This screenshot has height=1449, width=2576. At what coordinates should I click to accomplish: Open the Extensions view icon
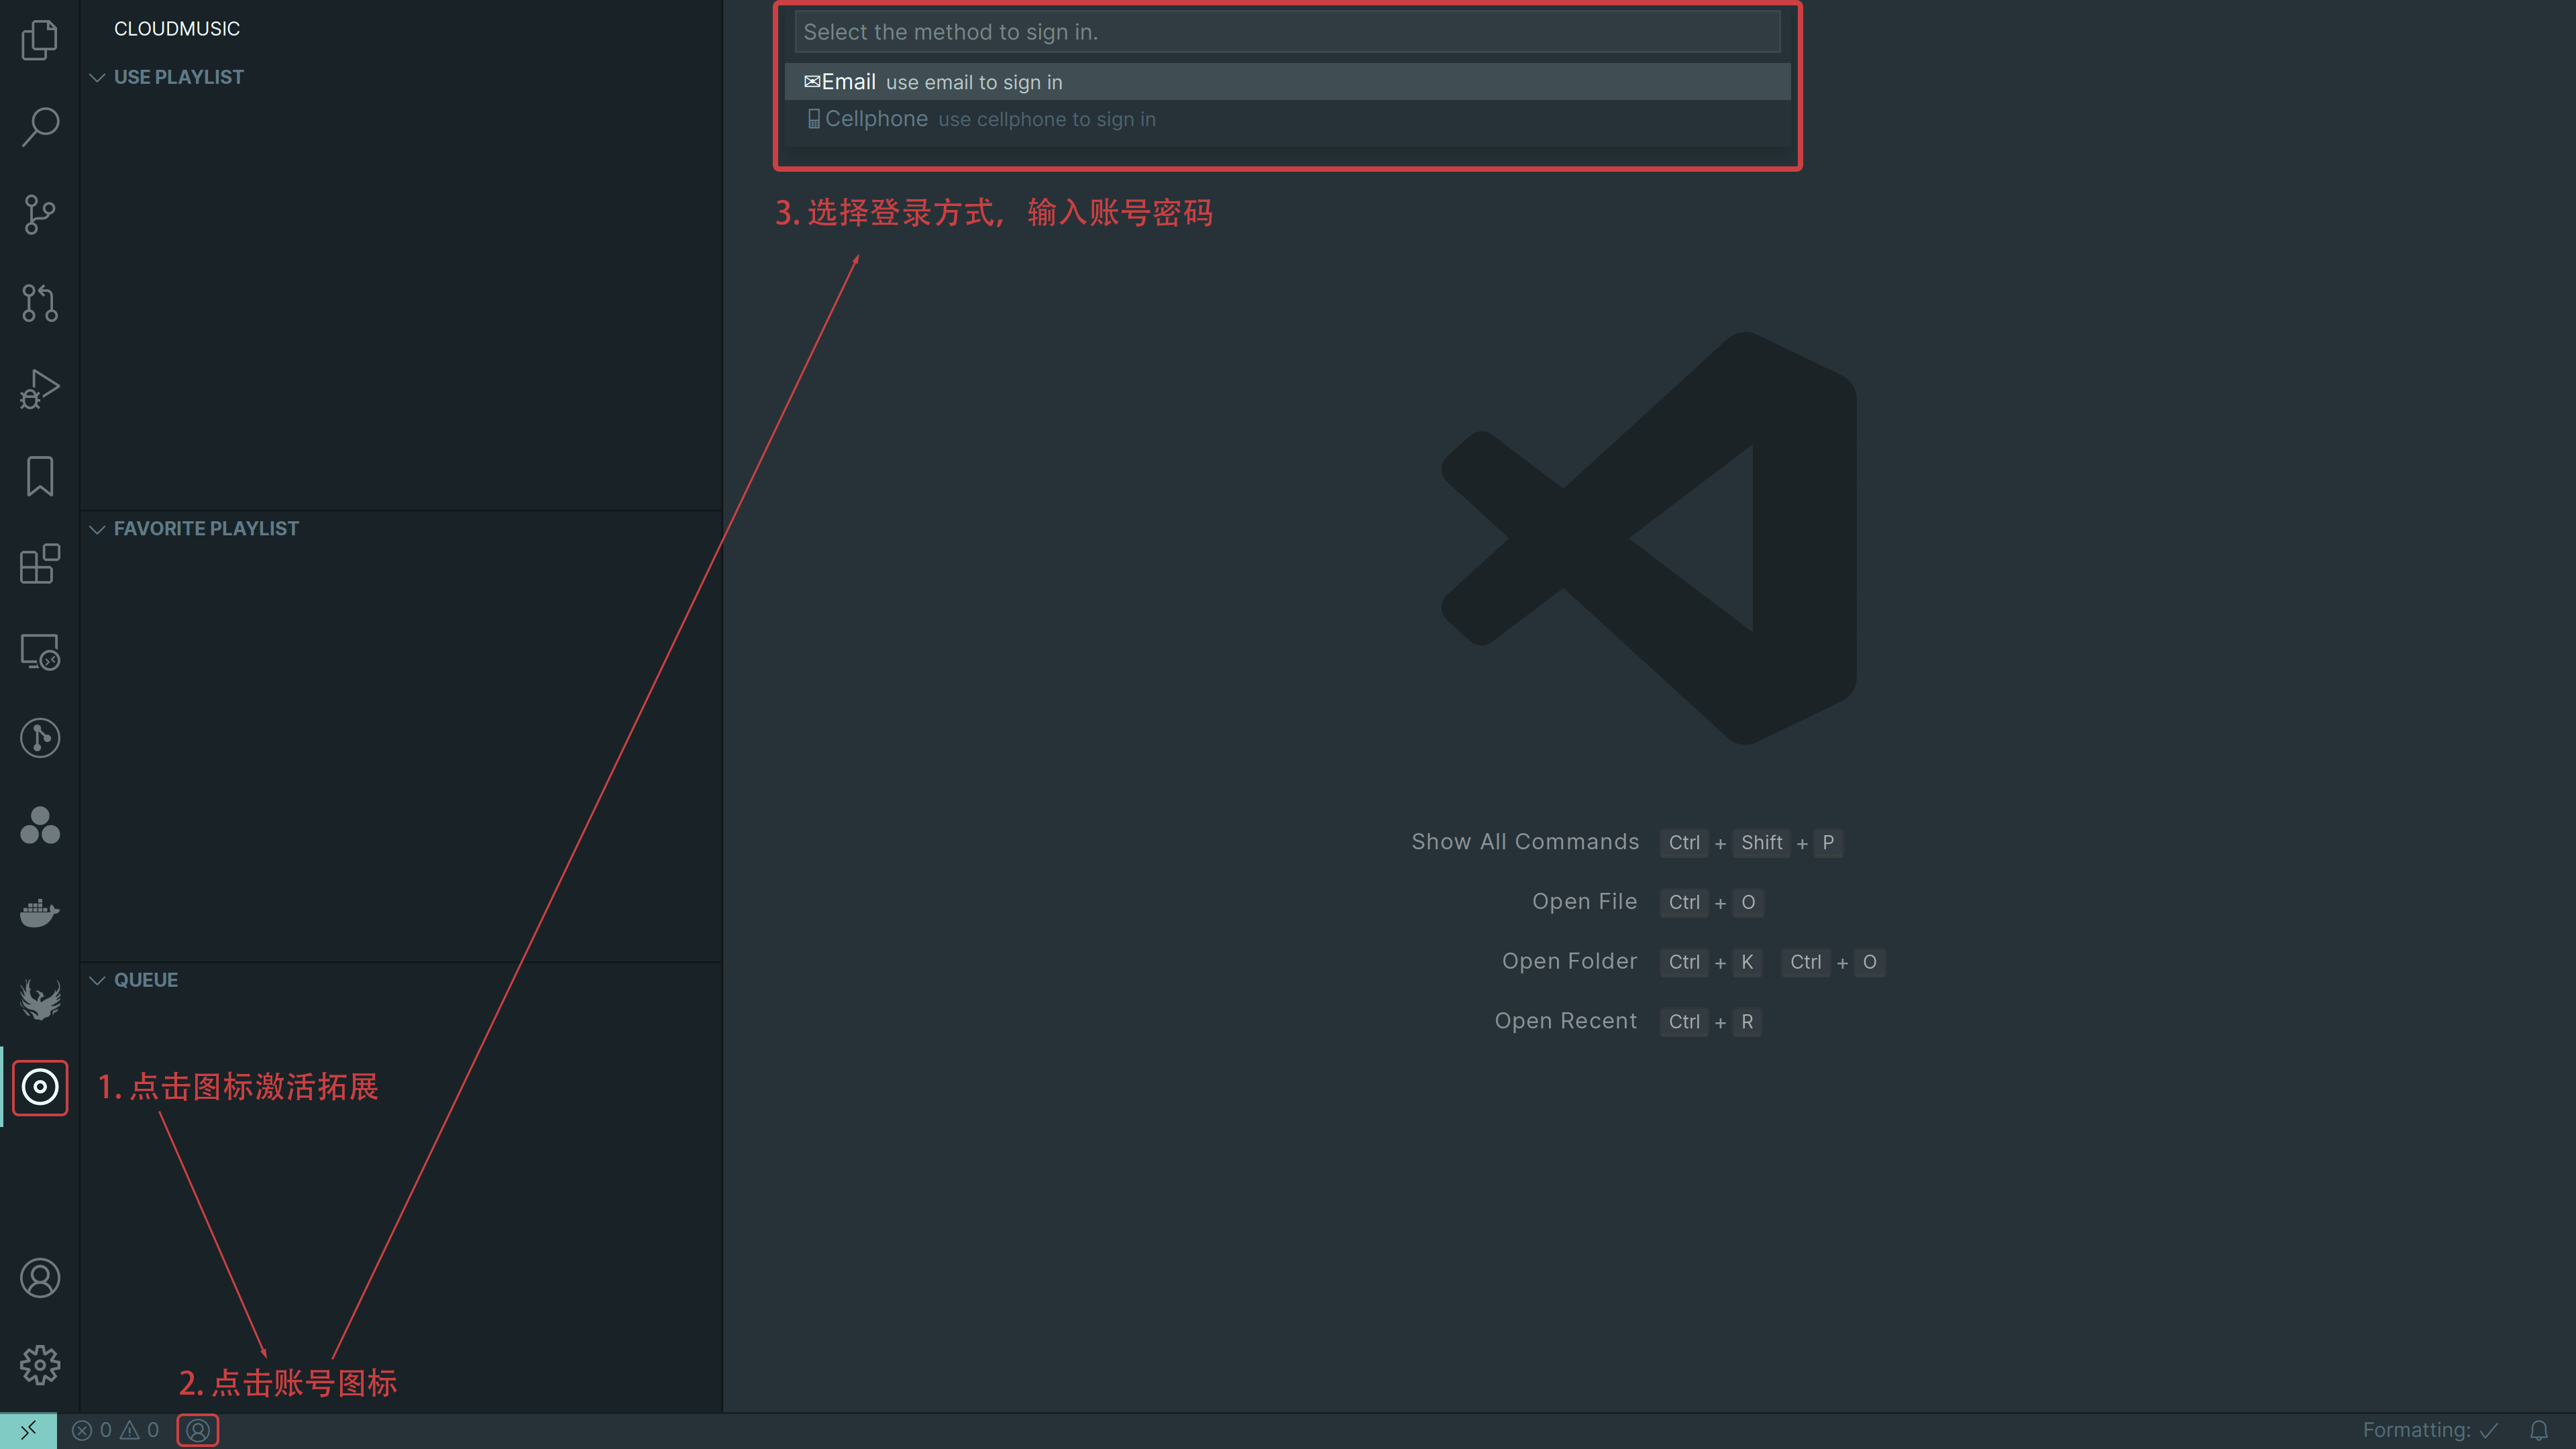coord(40,564)
